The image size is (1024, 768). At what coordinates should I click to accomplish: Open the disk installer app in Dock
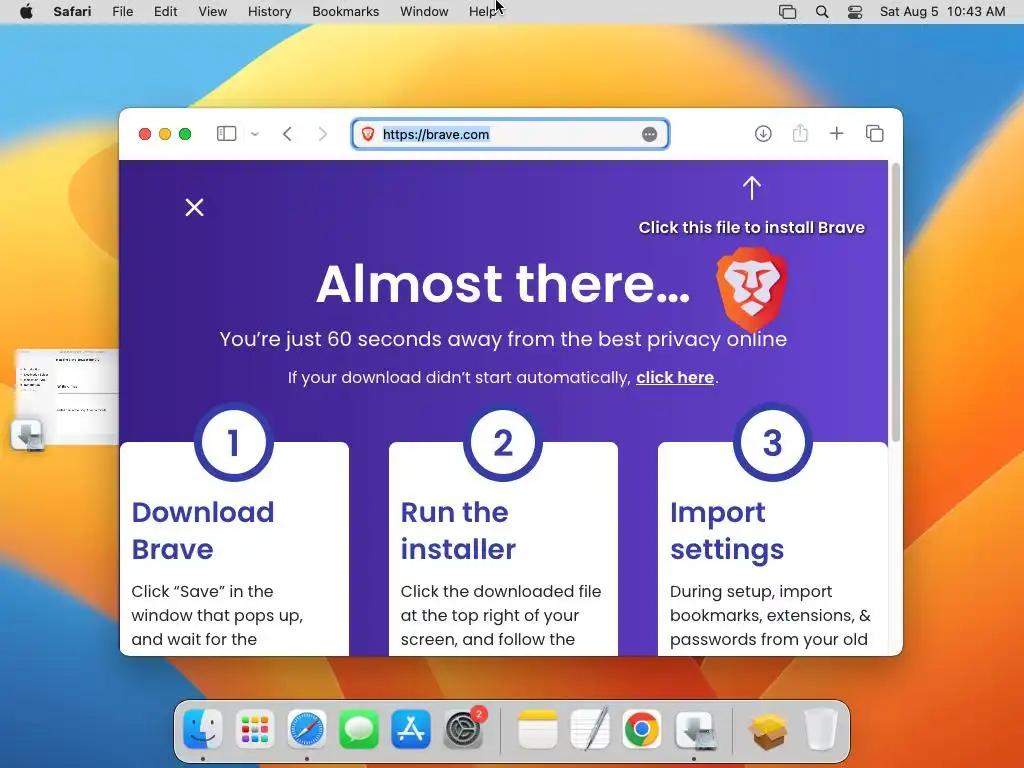coord(694,729)
